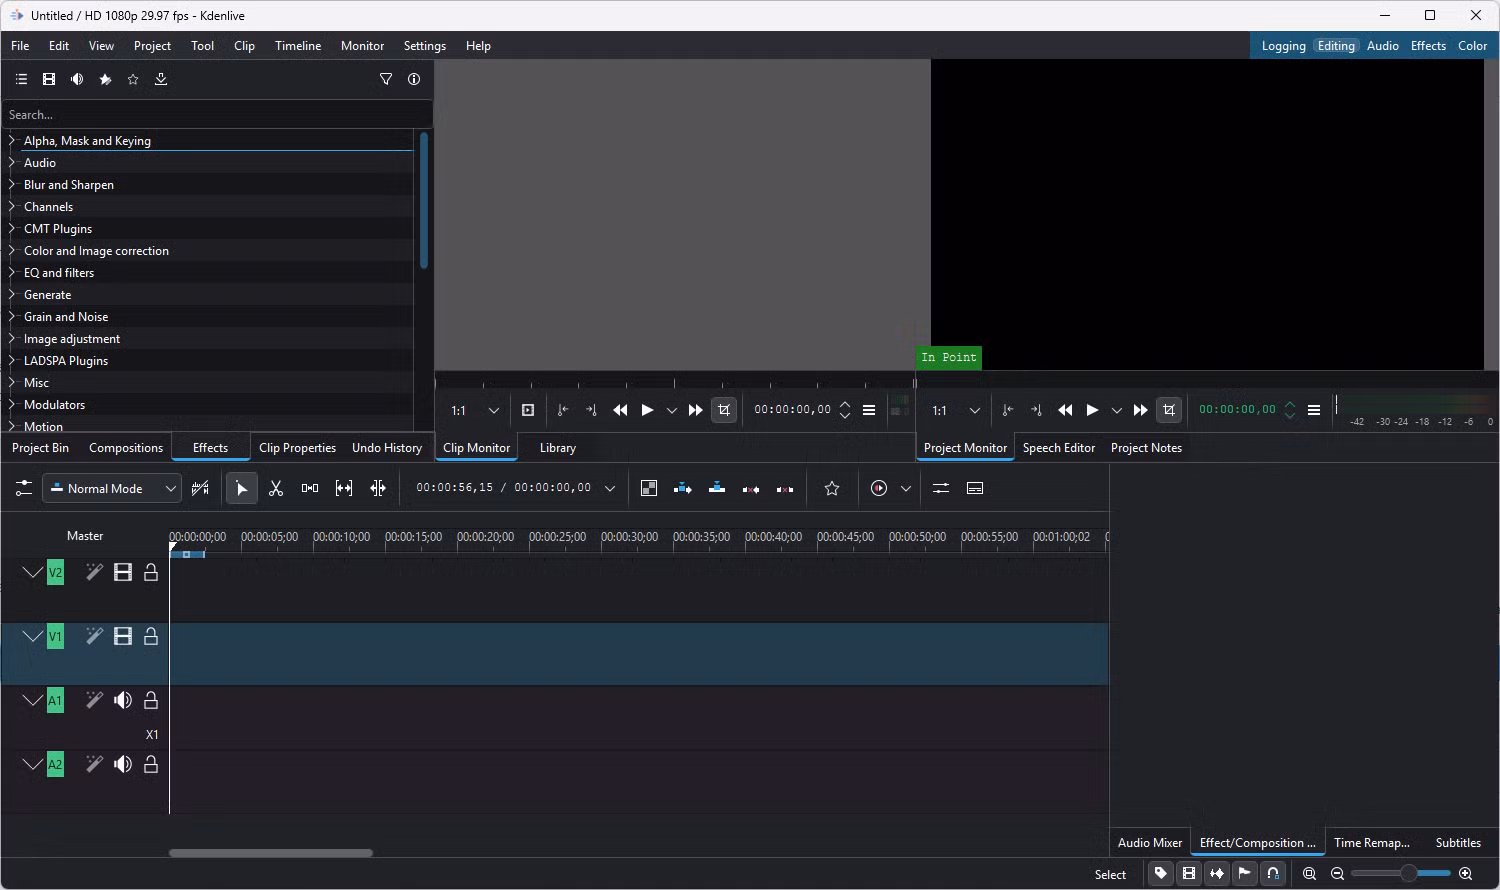Collapse the A2 audio track

pyautogui.click(x=32, y=764)
